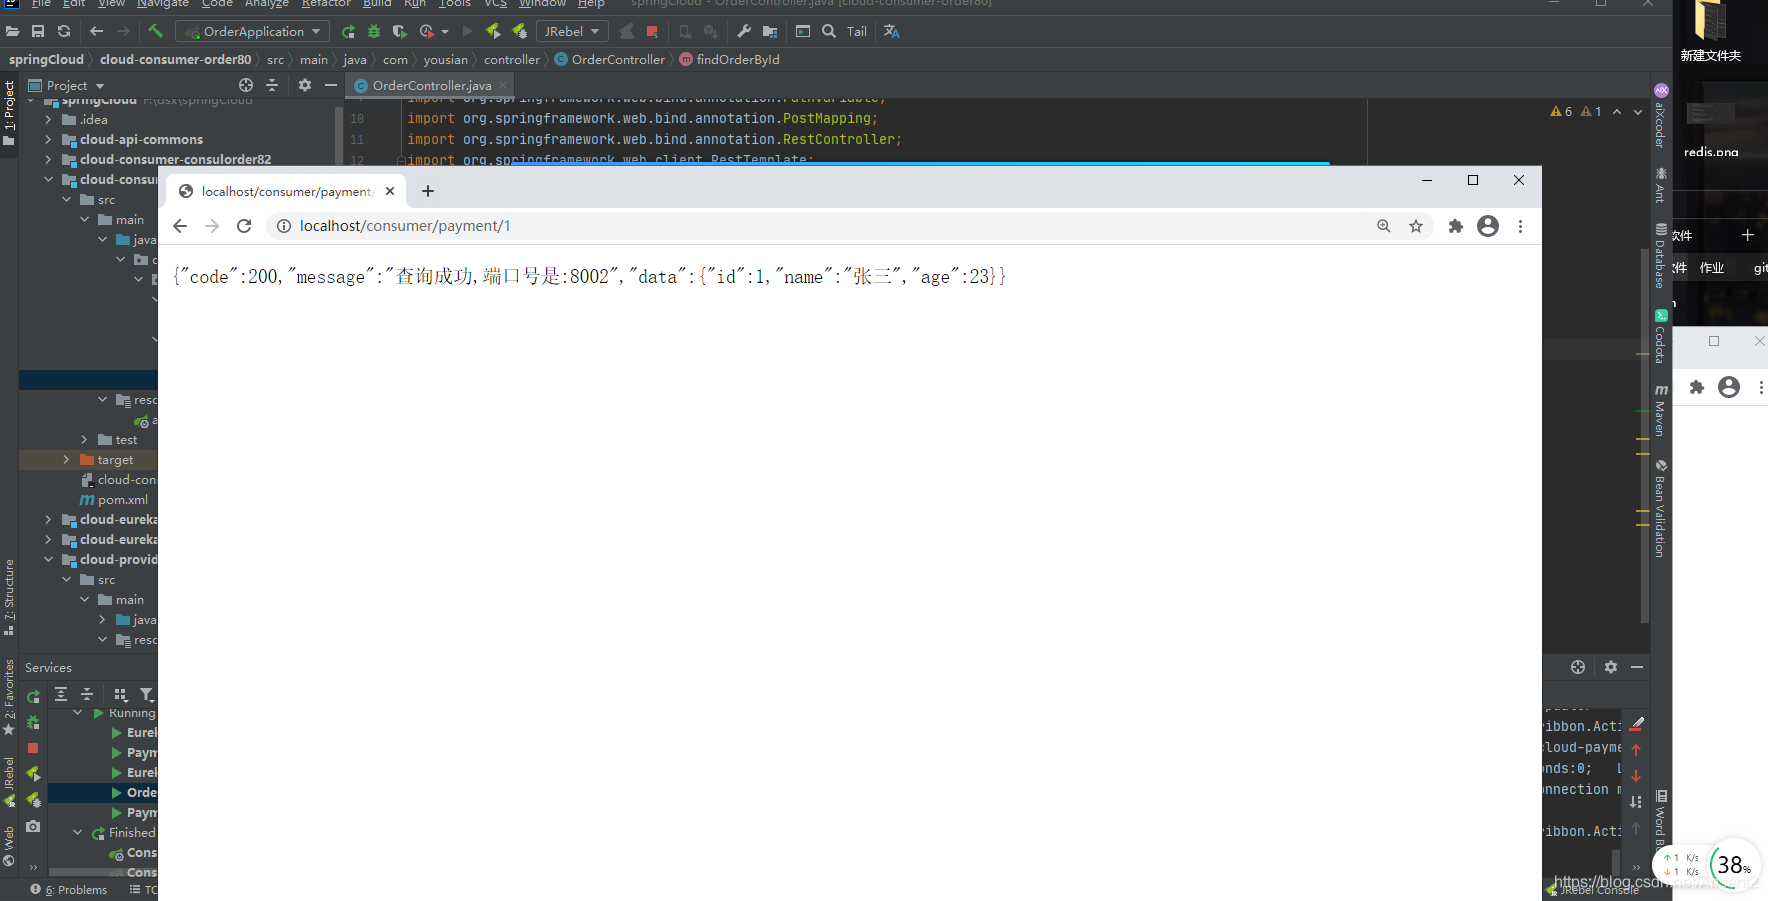
Task: Select pom.xml in project tree
Action: click(x=113, y=499)
